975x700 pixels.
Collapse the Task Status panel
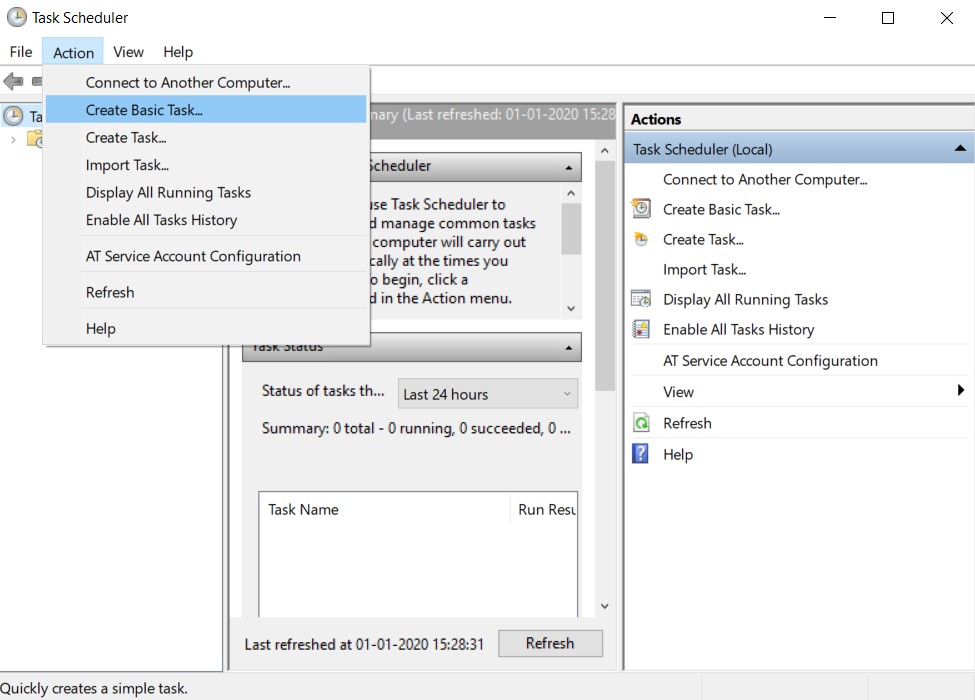click(567, 347)
